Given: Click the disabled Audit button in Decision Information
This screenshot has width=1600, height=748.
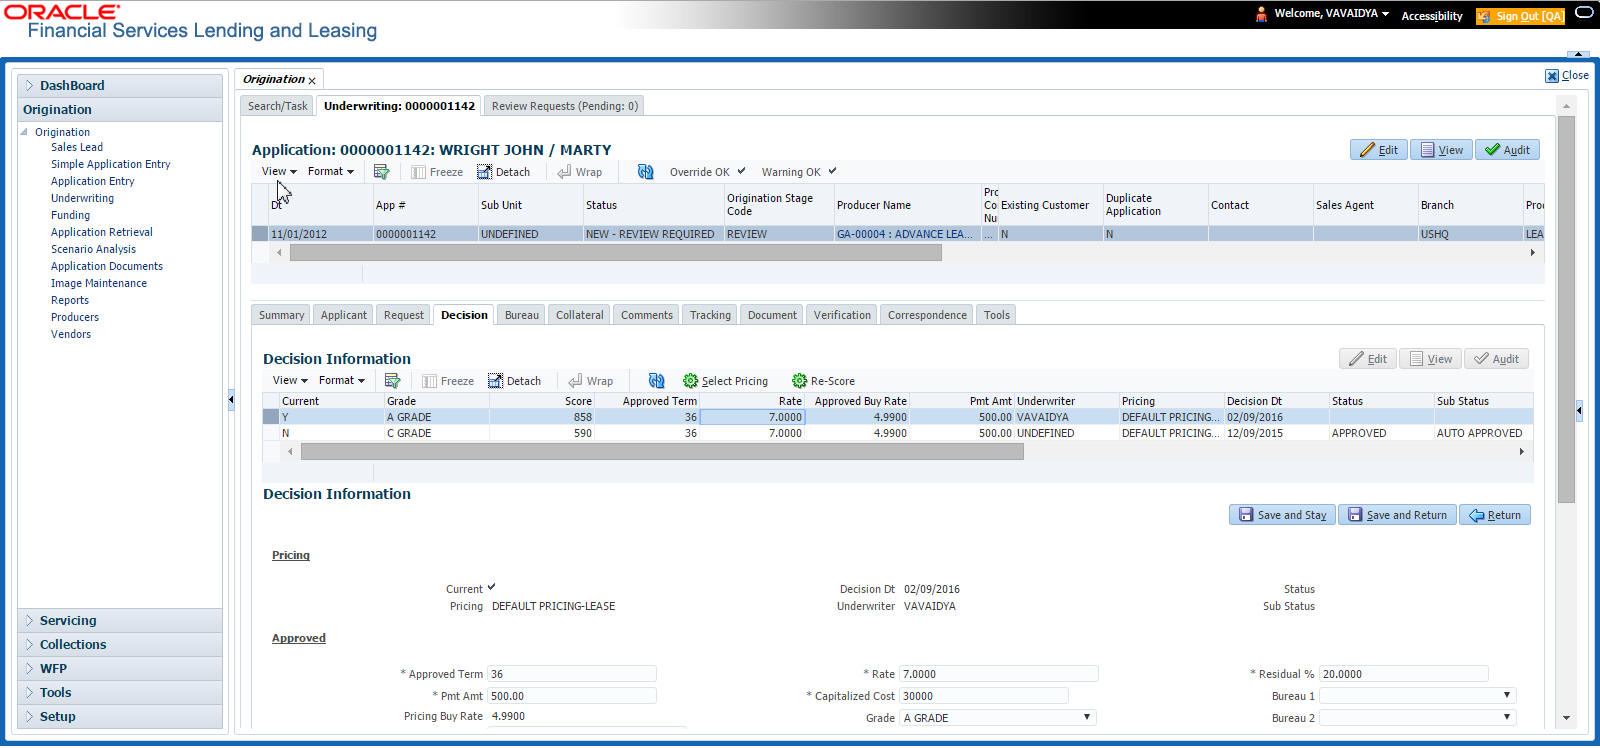Looking at the screenshot, I should tap(1496, 359).
